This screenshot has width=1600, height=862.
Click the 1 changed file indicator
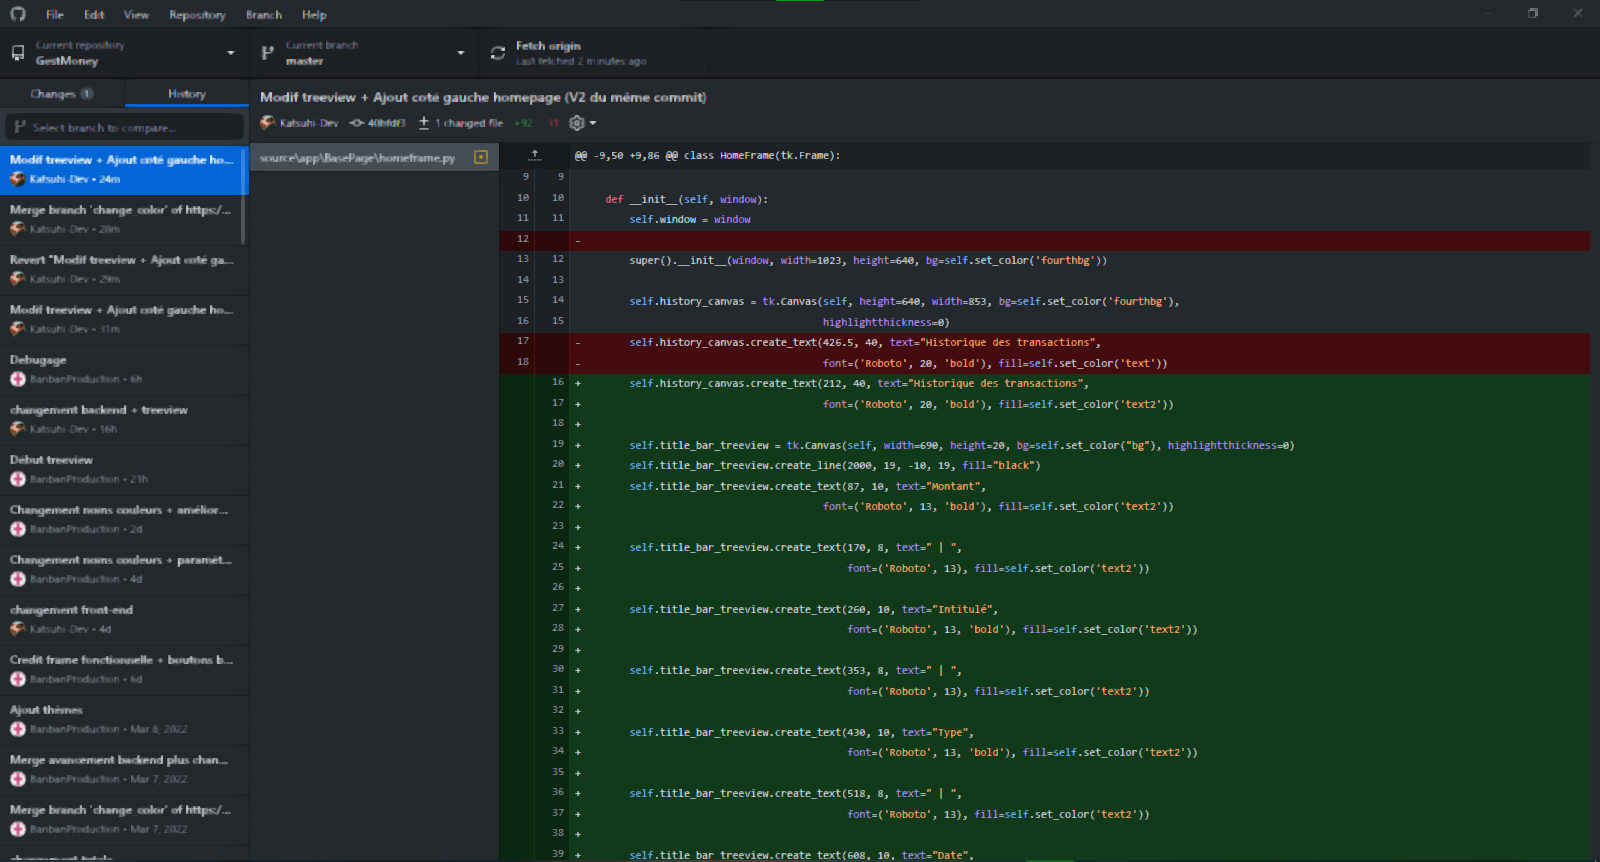[461, 123]
